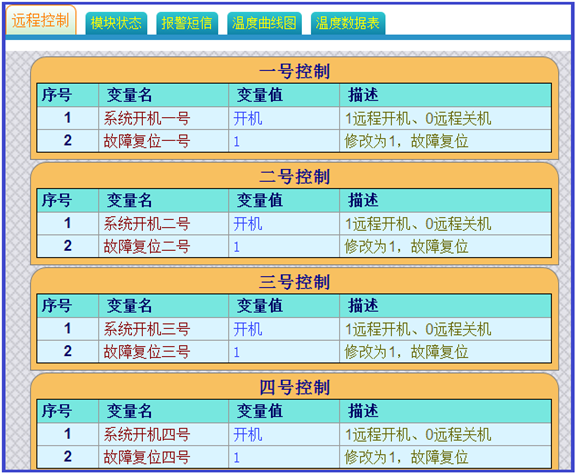Click the 开机 value for 系统开机四号
This screenshot has height=476, width=580.
click(x=248, y=435)
